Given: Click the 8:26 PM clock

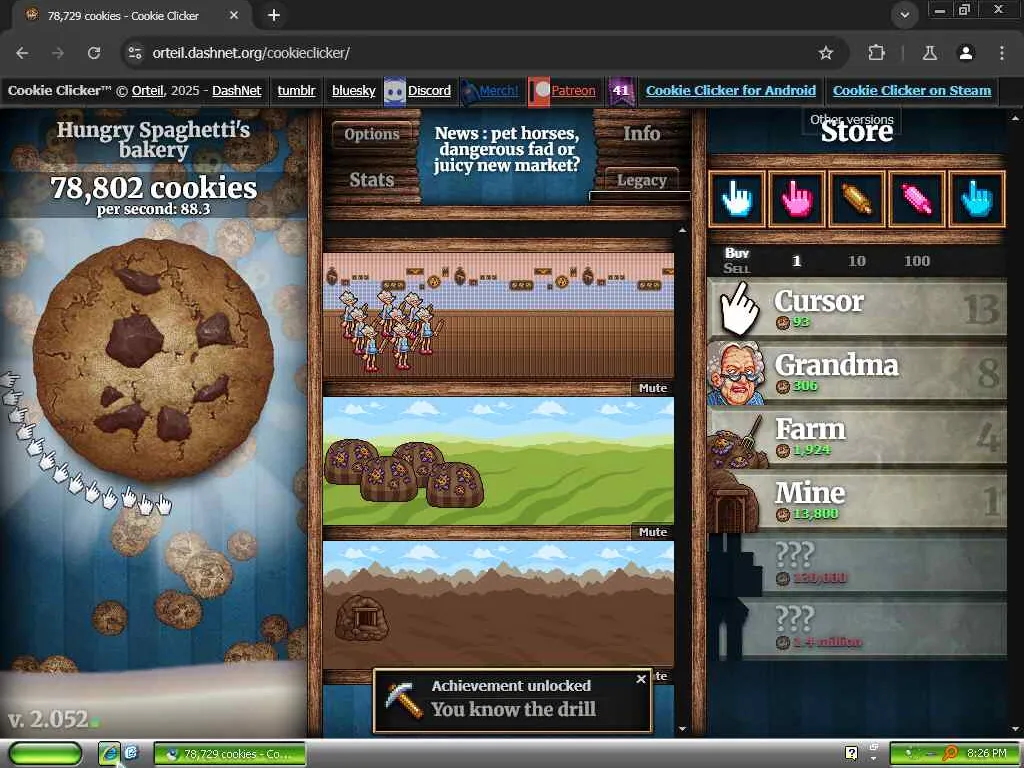Looking at the screenshot, I should point(986,753).
